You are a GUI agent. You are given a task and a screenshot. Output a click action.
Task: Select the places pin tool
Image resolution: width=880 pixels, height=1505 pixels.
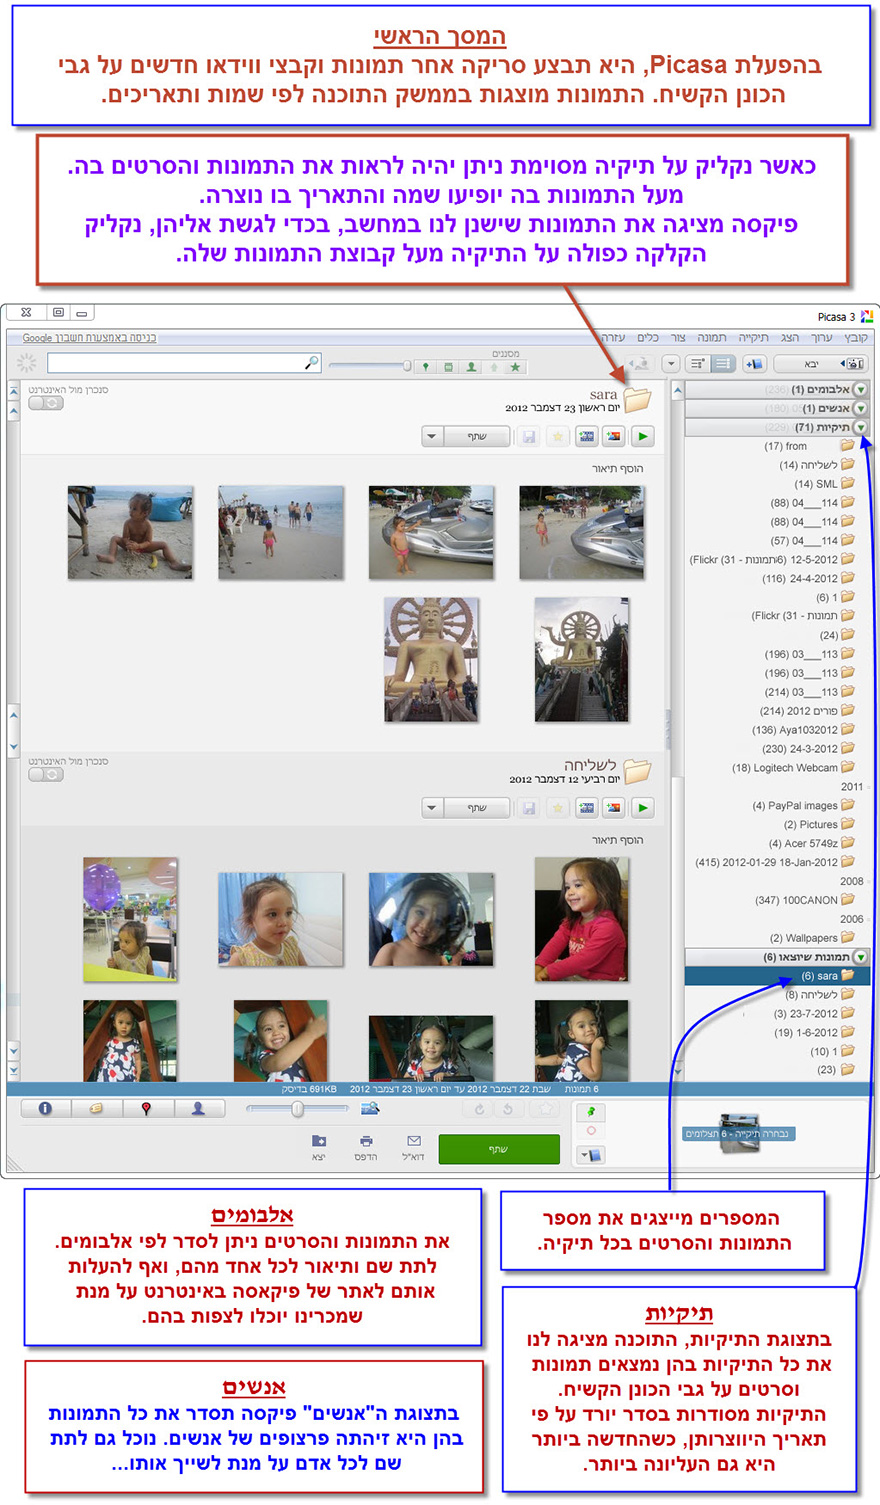point(145,1108)
